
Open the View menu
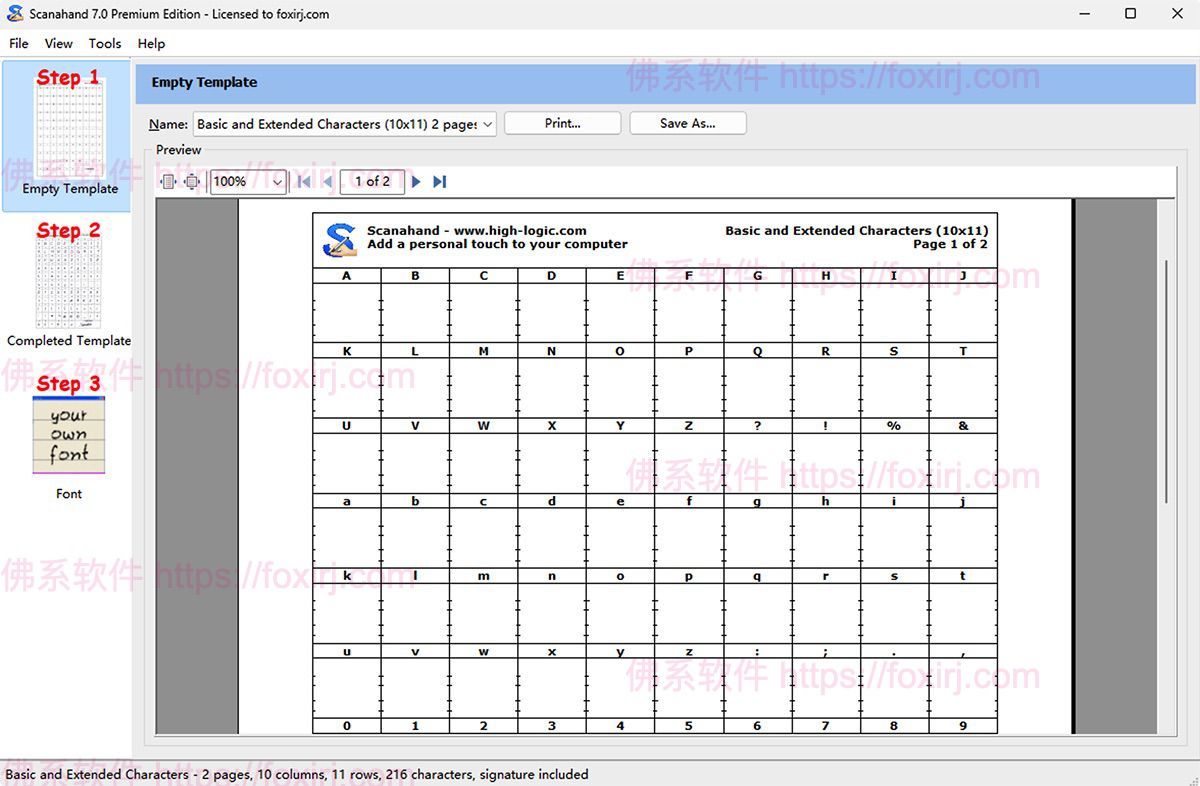point(58,43)
